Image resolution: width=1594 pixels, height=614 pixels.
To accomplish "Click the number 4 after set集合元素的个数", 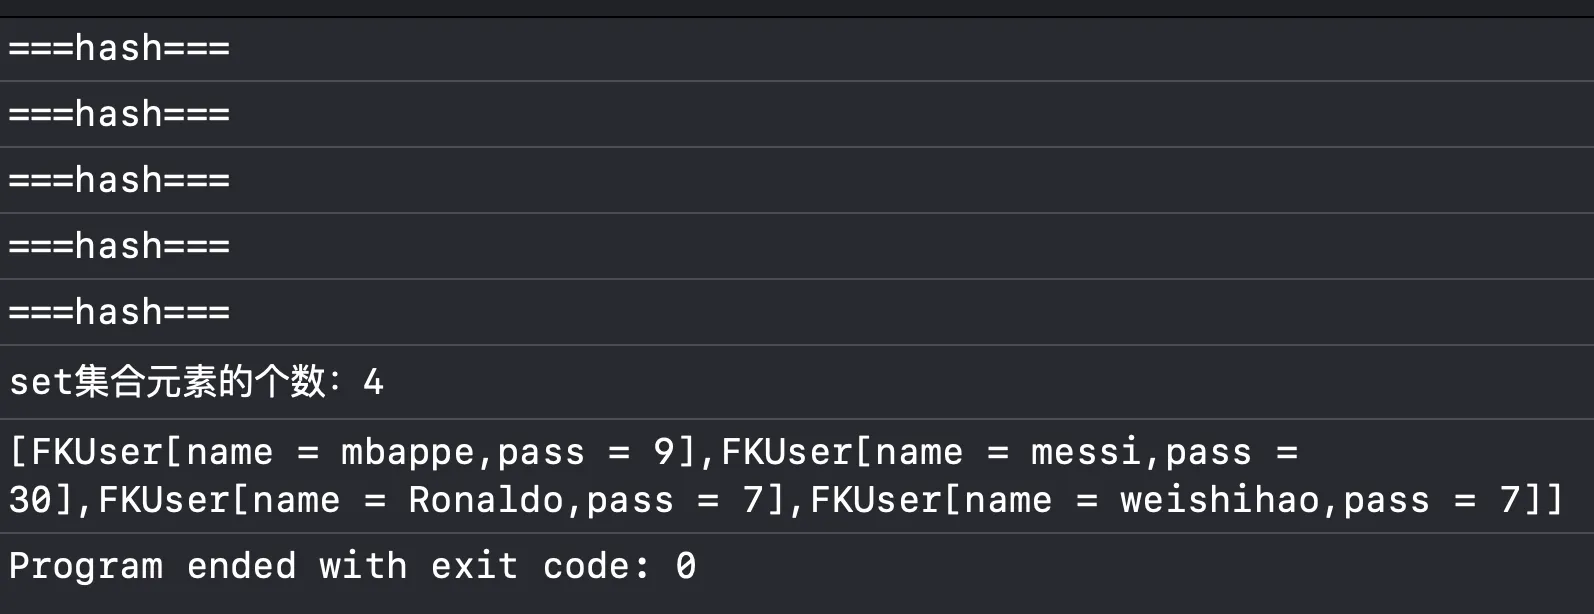I will click(x=373, y=382).
